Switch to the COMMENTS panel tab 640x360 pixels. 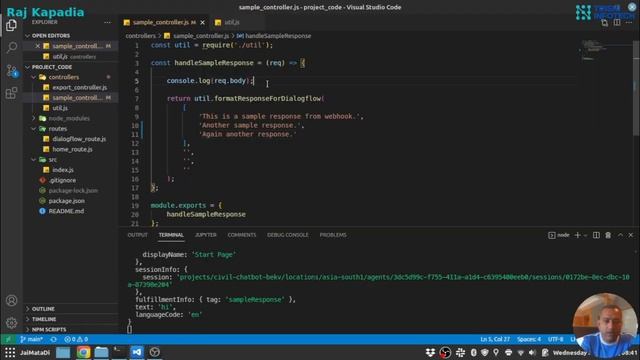click(242, 235)
